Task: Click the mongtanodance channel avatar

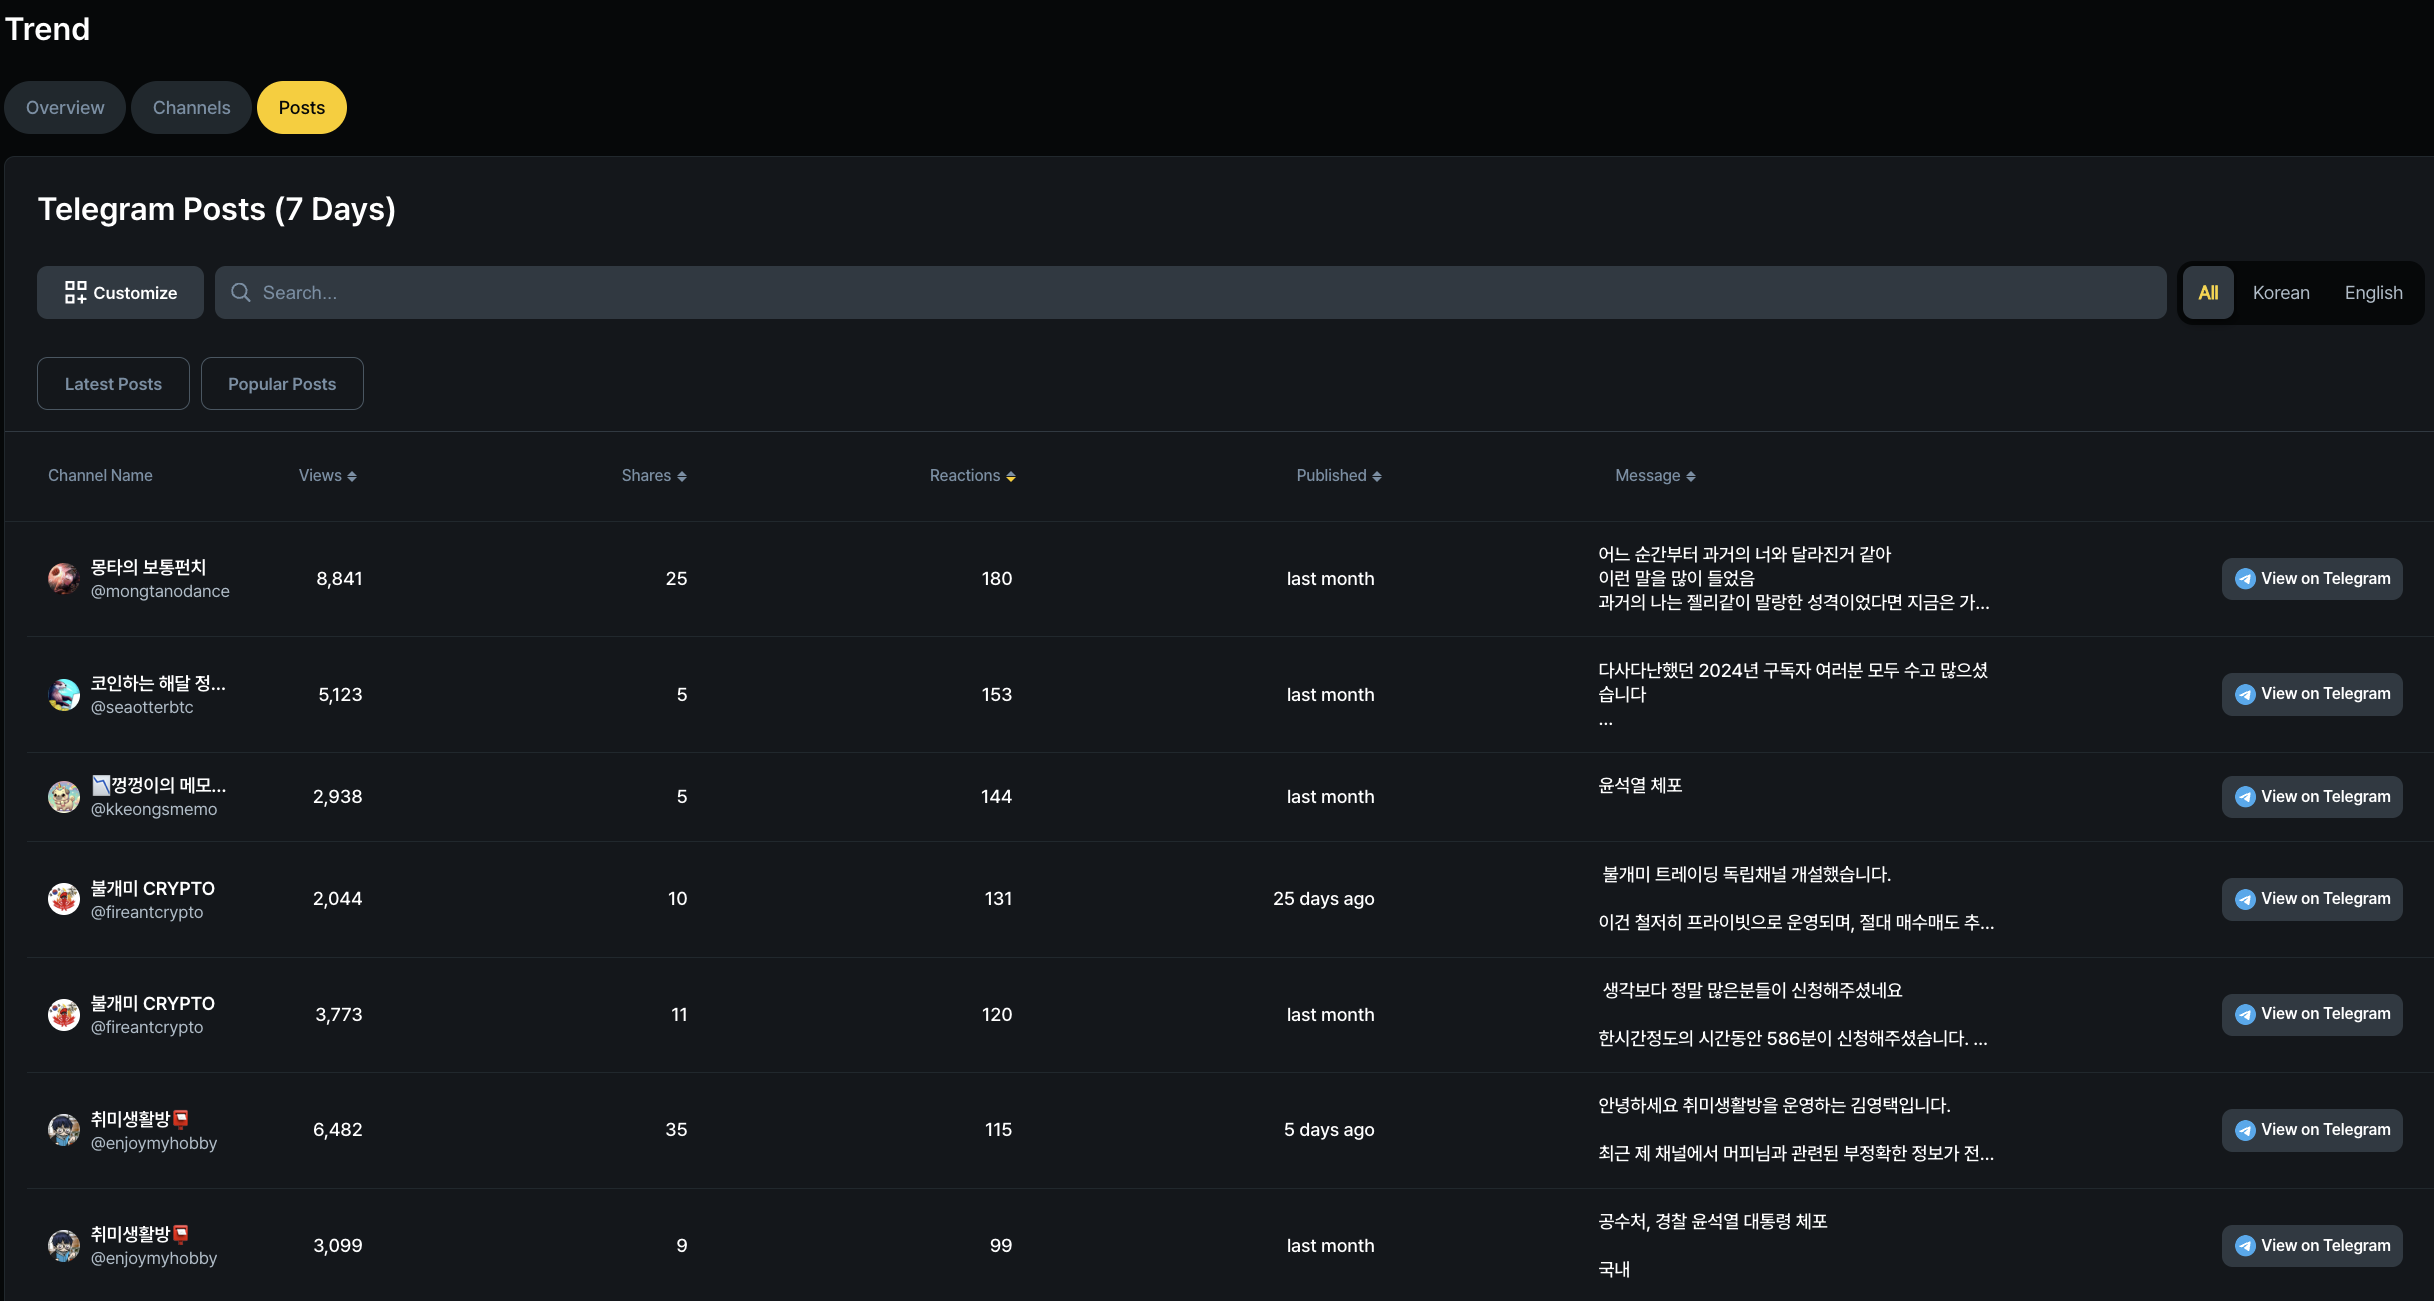Action: (x=63, y=579)
